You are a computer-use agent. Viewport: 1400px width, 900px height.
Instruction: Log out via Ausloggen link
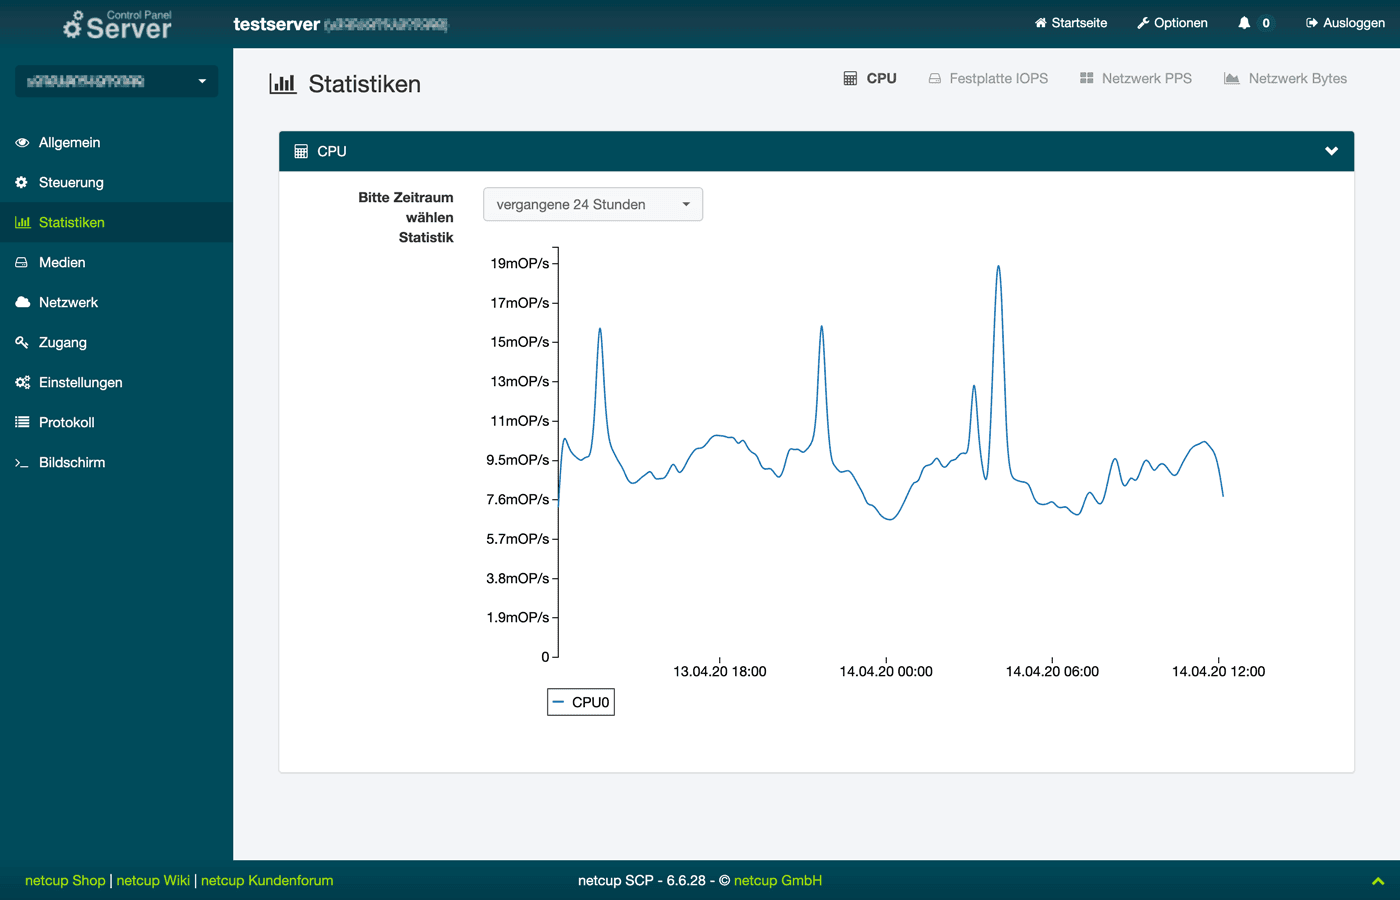[x=1345, y=23]
